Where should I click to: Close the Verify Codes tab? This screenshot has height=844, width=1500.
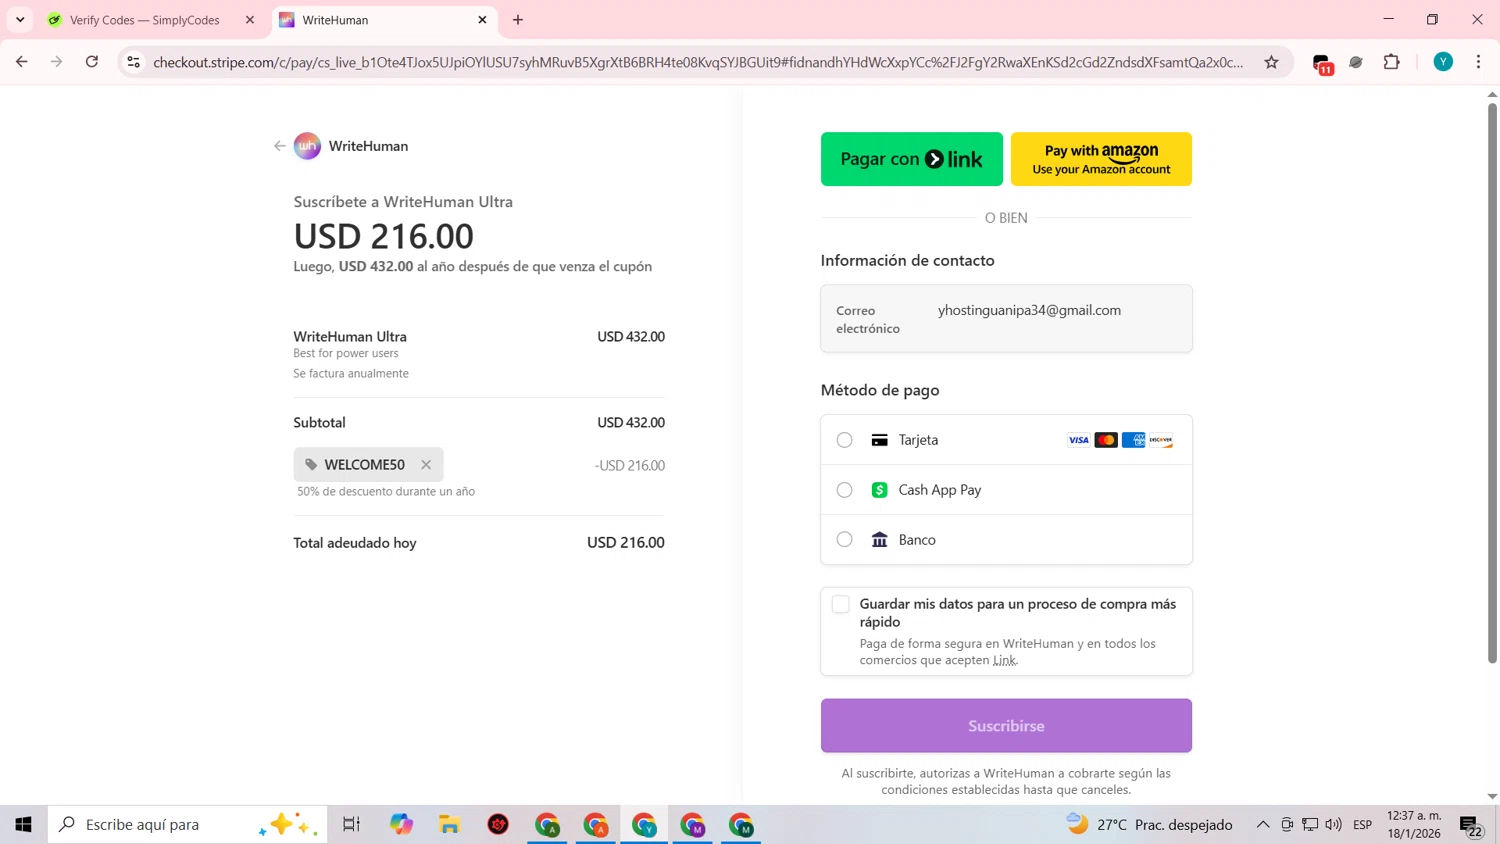click(x=250, y=20)
